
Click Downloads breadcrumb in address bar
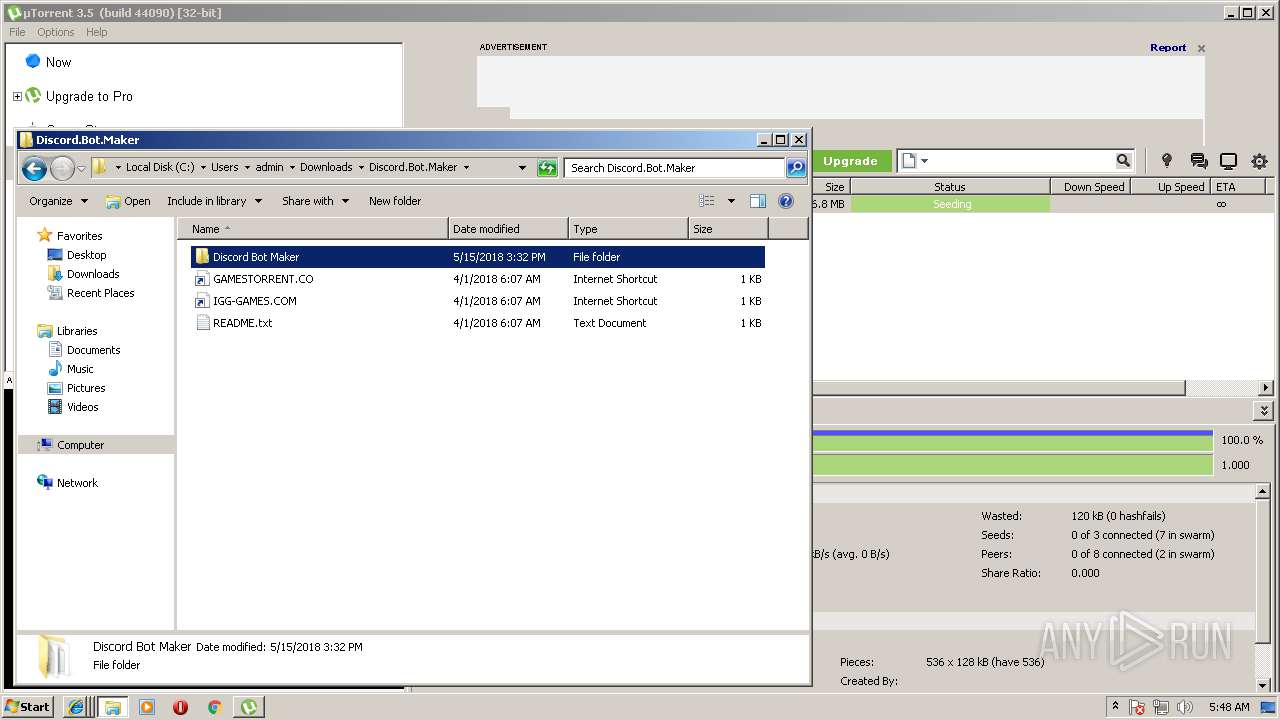(x=326, y=168)
